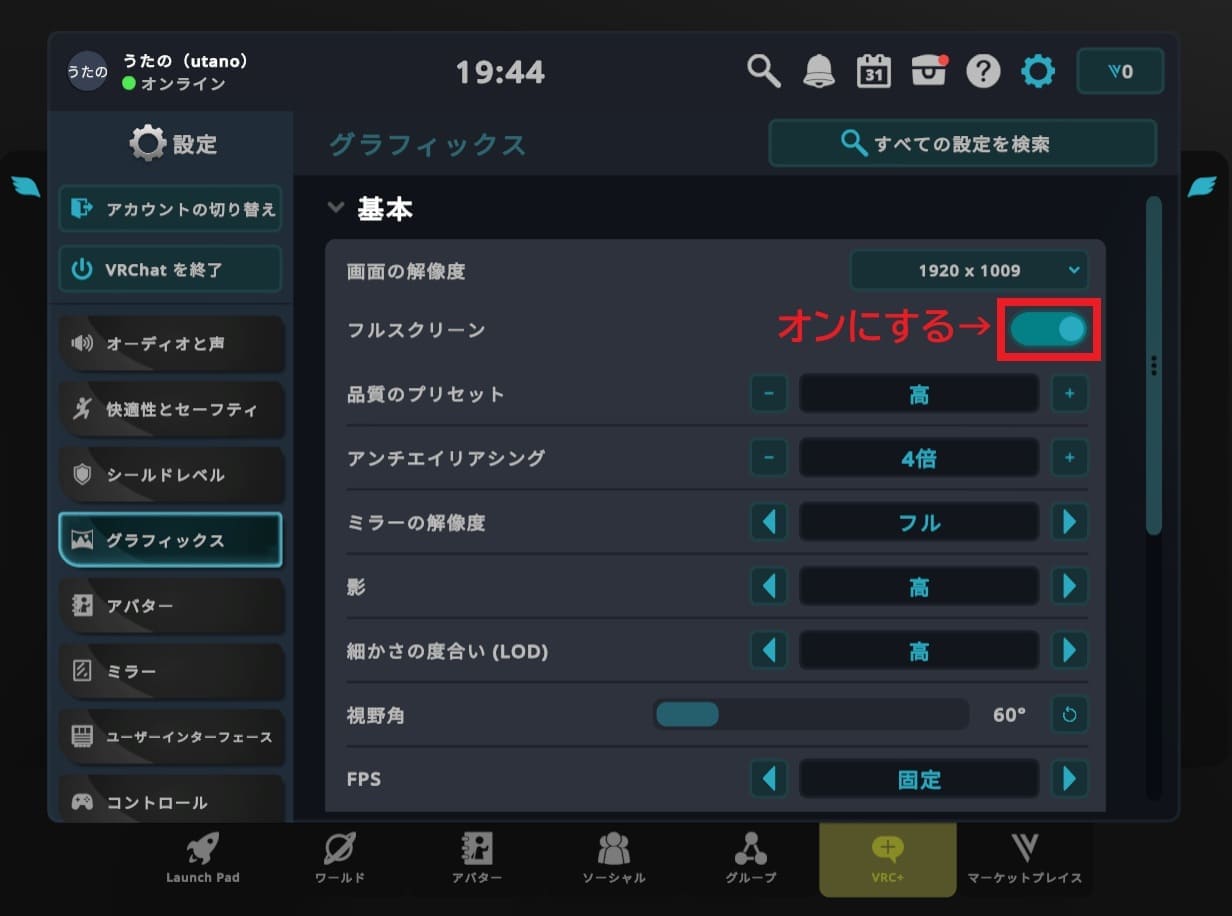Collapse the 基本 section chevron

click(x=335, y=209)
